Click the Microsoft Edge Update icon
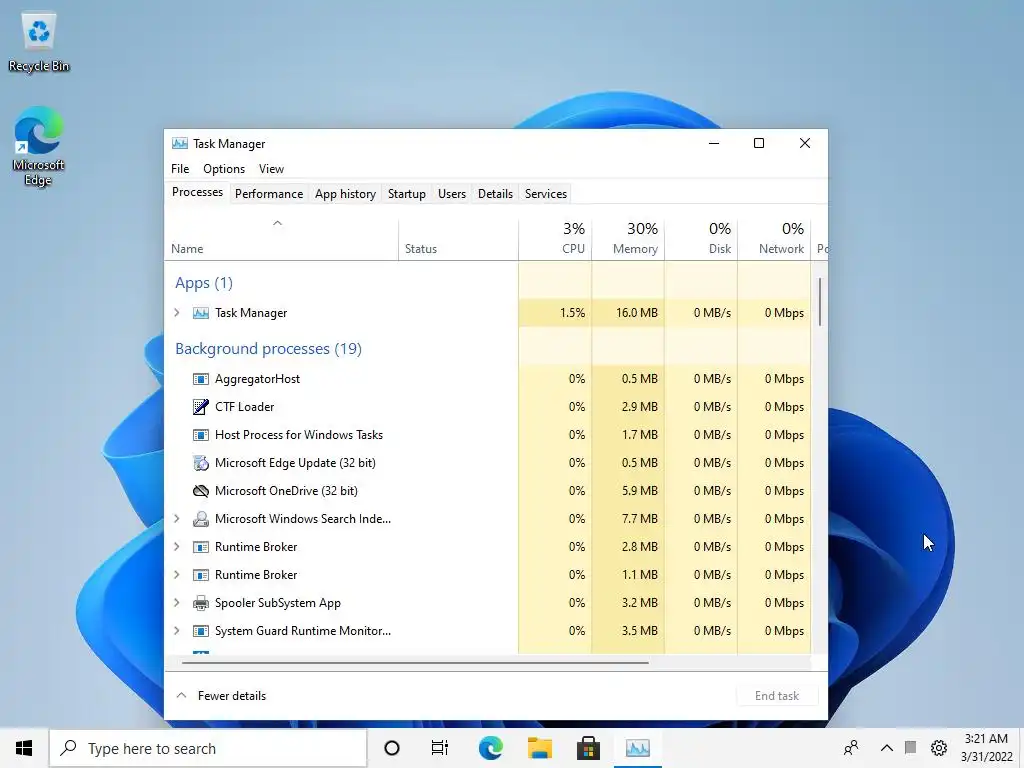Viewport: 1024px width, 768px height. pyautogui.click(x=200, y=463)
